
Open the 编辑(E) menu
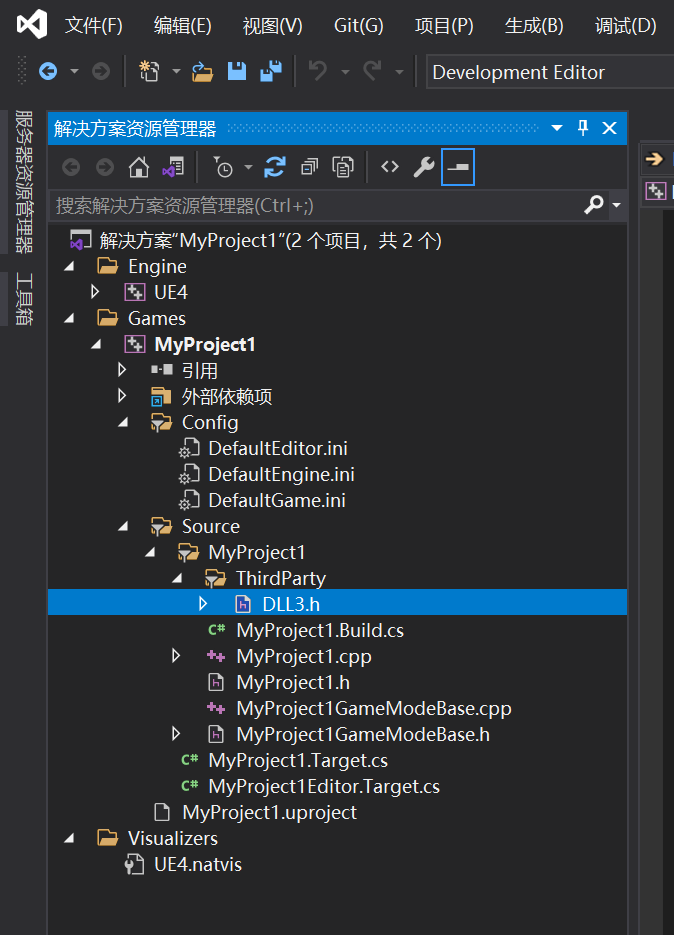point(183,25)
